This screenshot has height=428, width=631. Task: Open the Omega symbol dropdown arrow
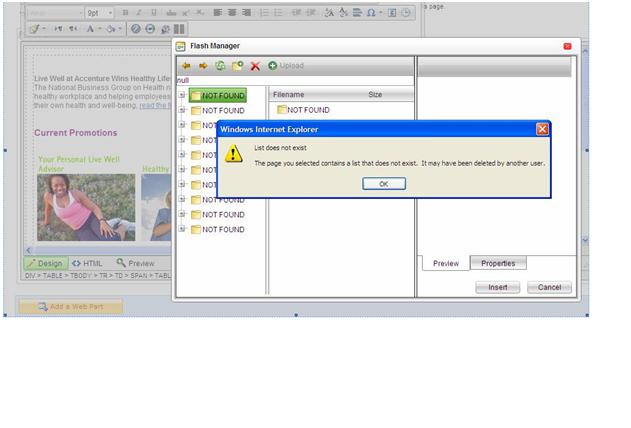point(381,13)
